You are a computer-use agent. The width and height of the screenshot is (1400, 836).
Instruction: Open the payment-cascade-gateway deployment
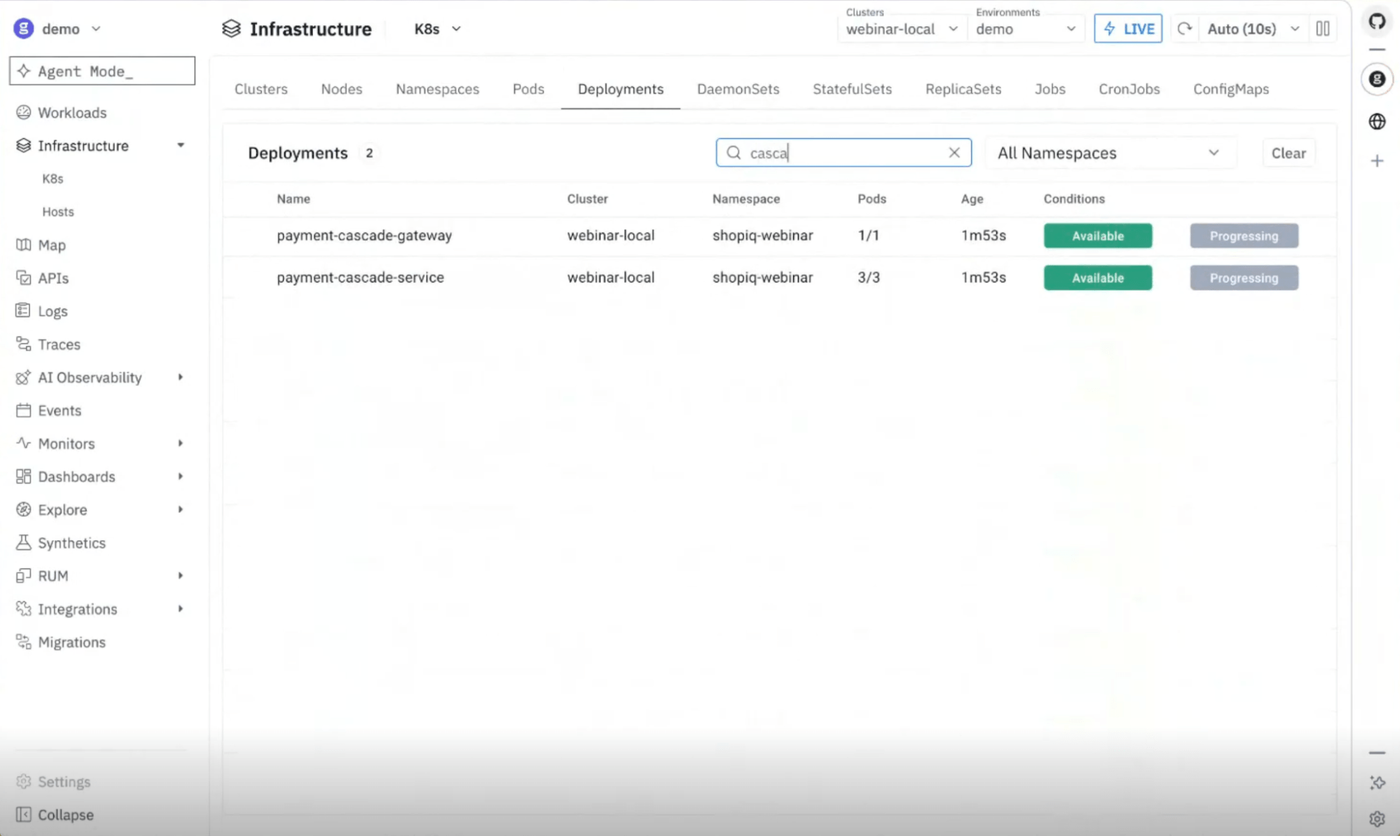(x=364, y=236)
